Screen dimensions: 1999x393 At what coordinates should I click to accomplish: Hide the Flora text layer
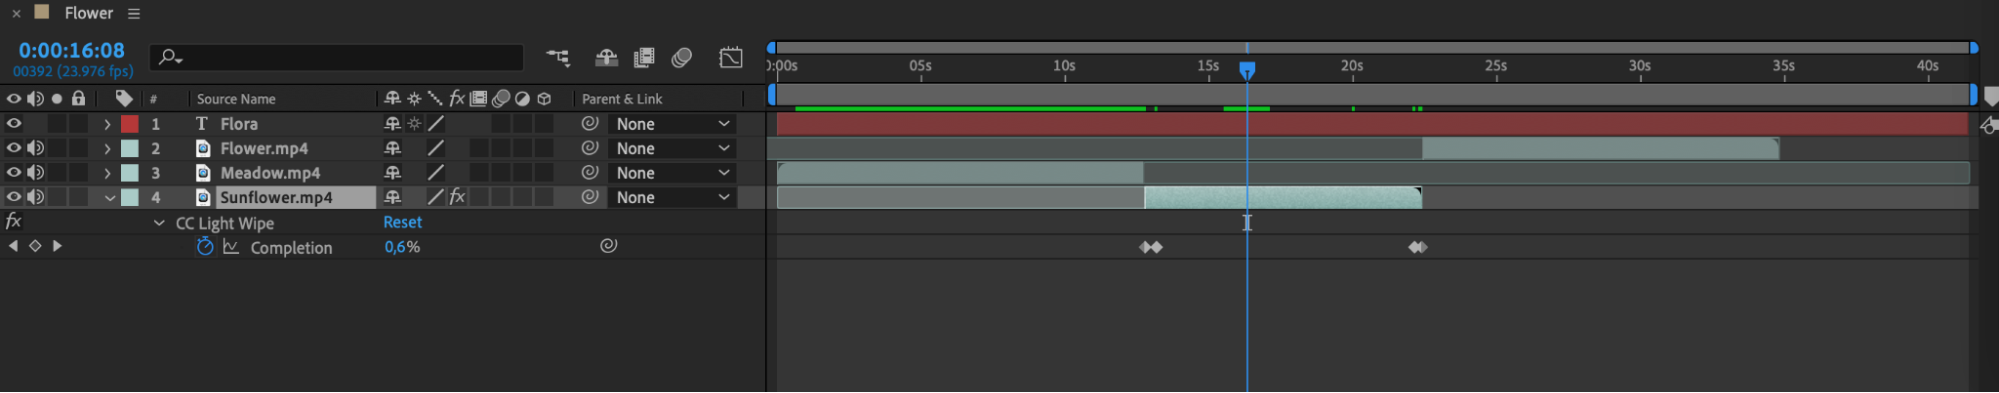click(14, 124)
